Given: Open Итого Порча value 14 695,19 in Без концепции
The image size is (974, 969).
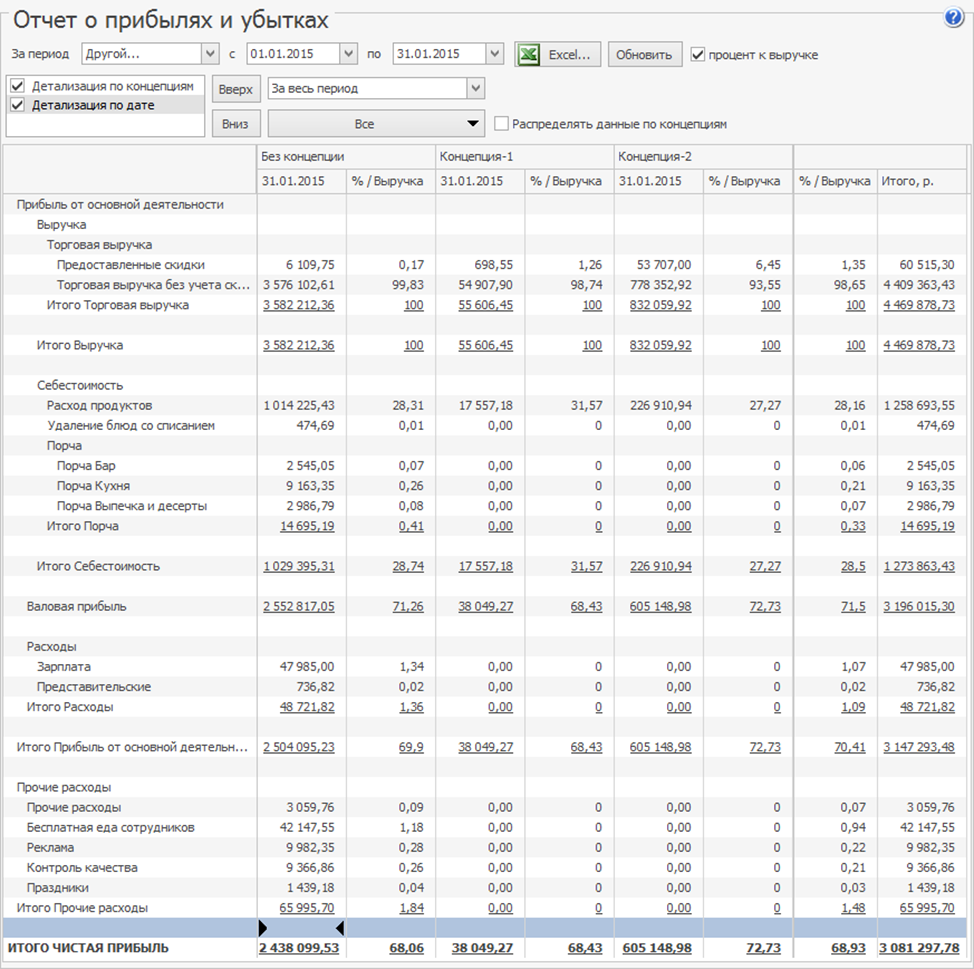Looking at the screenshot, I should click(307, 526).
